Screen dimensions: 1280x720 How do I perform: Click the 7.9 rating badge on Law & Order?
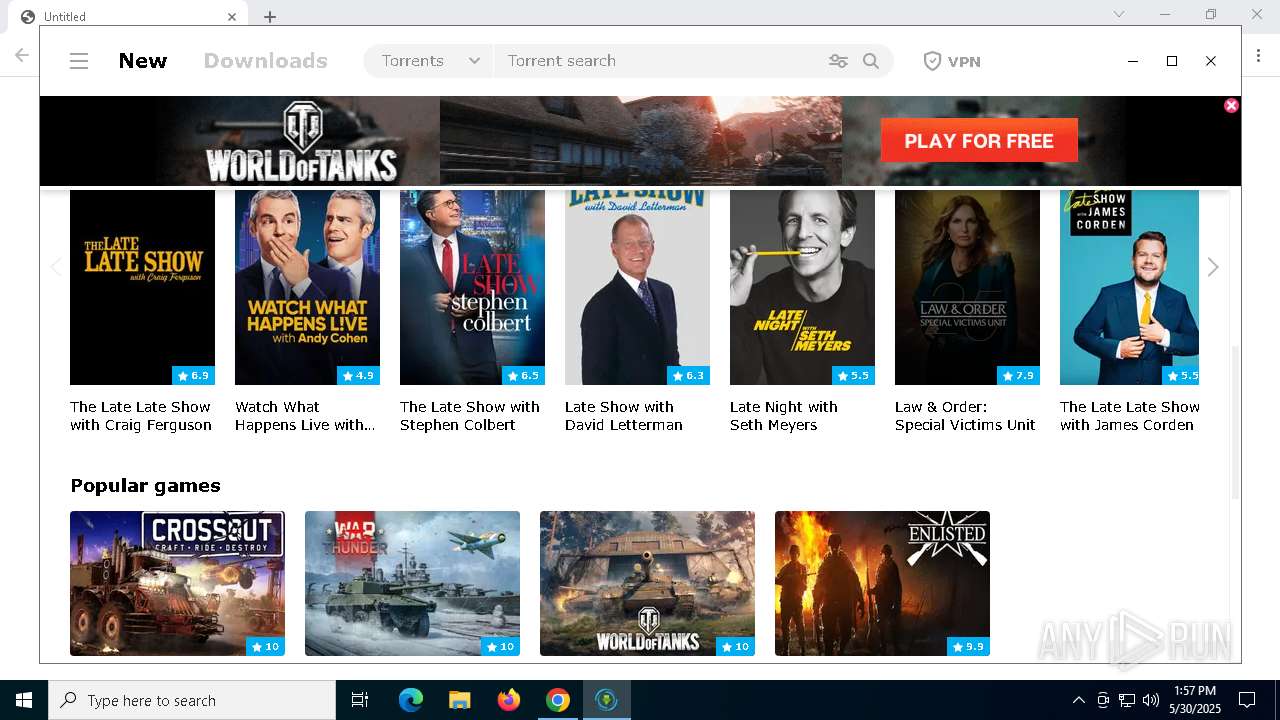(x=1018, y=376)
